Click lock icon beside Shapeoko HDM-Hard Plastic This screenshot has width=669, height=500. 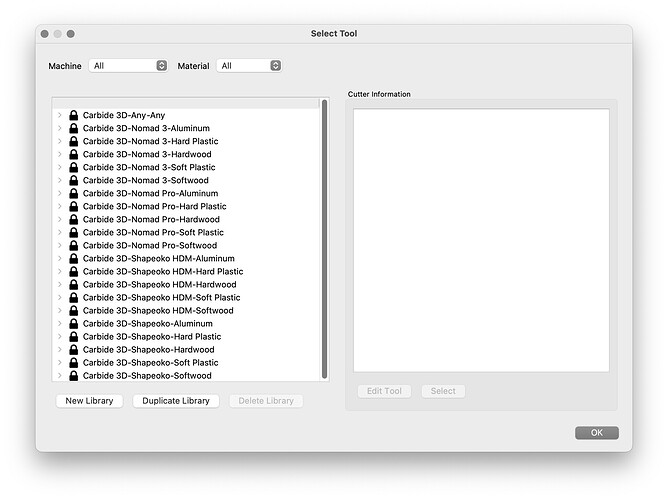coord(74,271)
